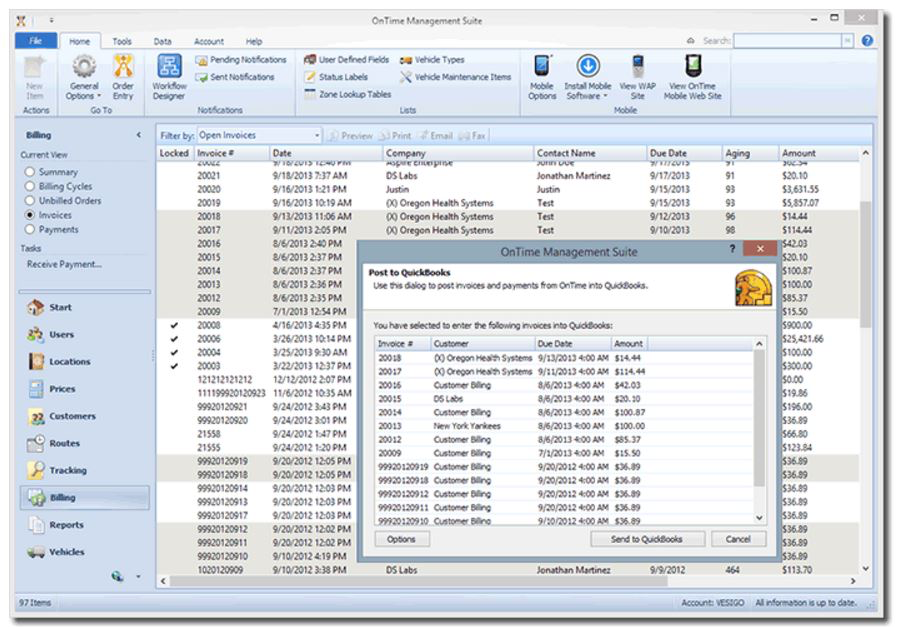This screenshot has width=902, height=627.
Task: Toggle locked checkmark for invoice 20006
Action: pyautogui.click(x=174, y=339)
